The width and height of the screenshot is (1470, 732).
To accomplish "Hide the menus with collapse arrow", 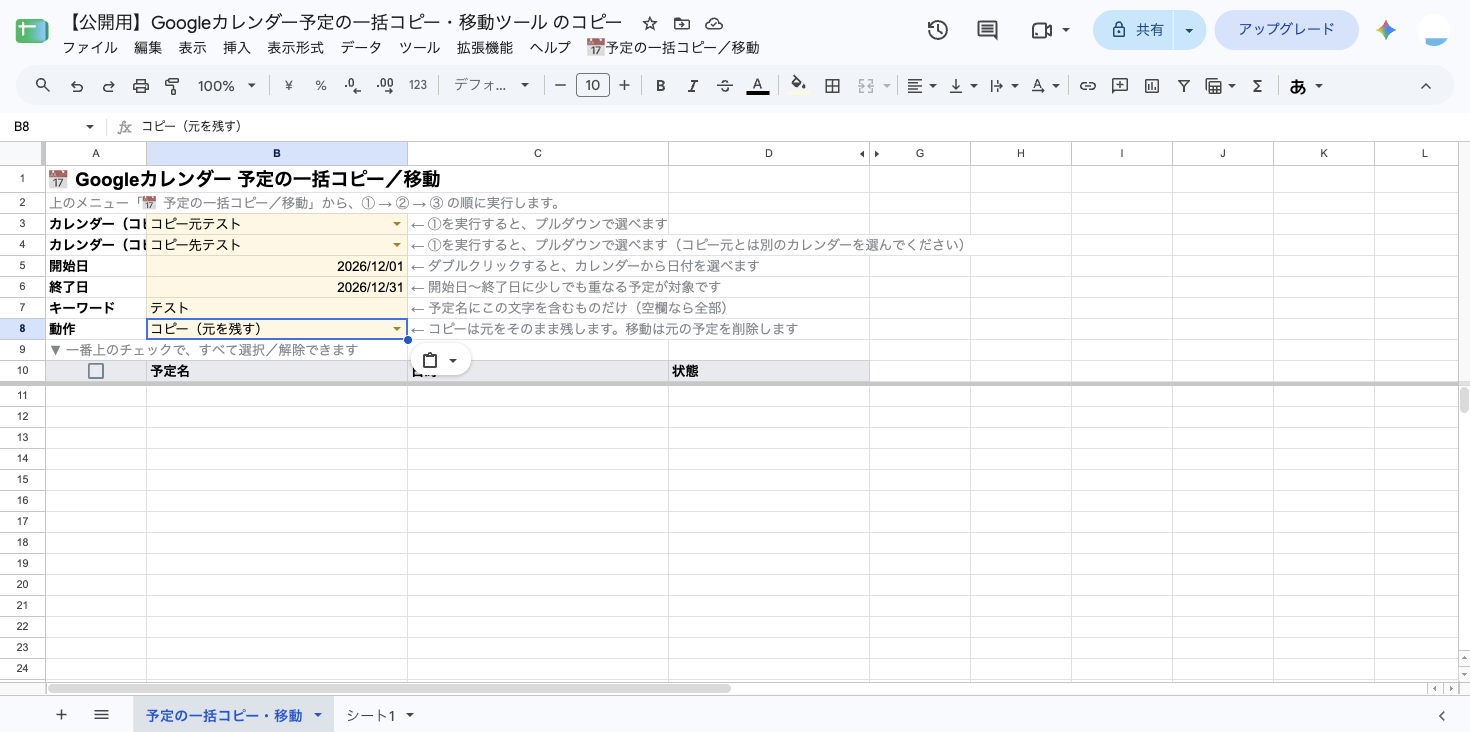I will tap(1426, 86).
